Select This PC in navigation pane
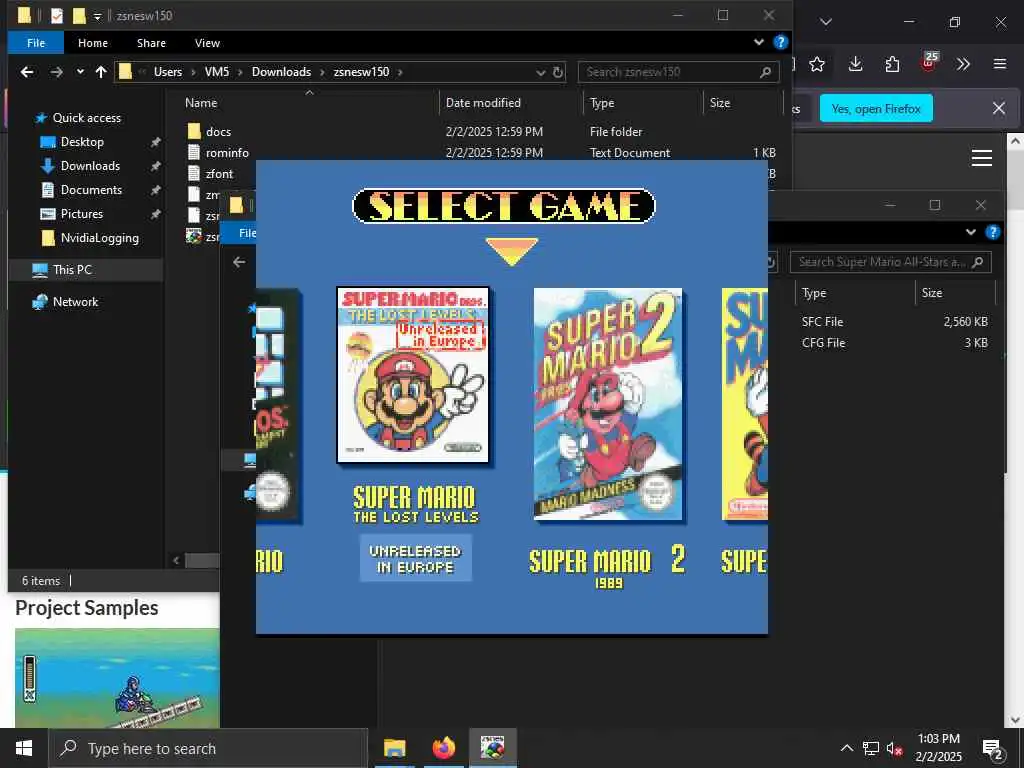 pyautogui.click(x=72, y=270)
